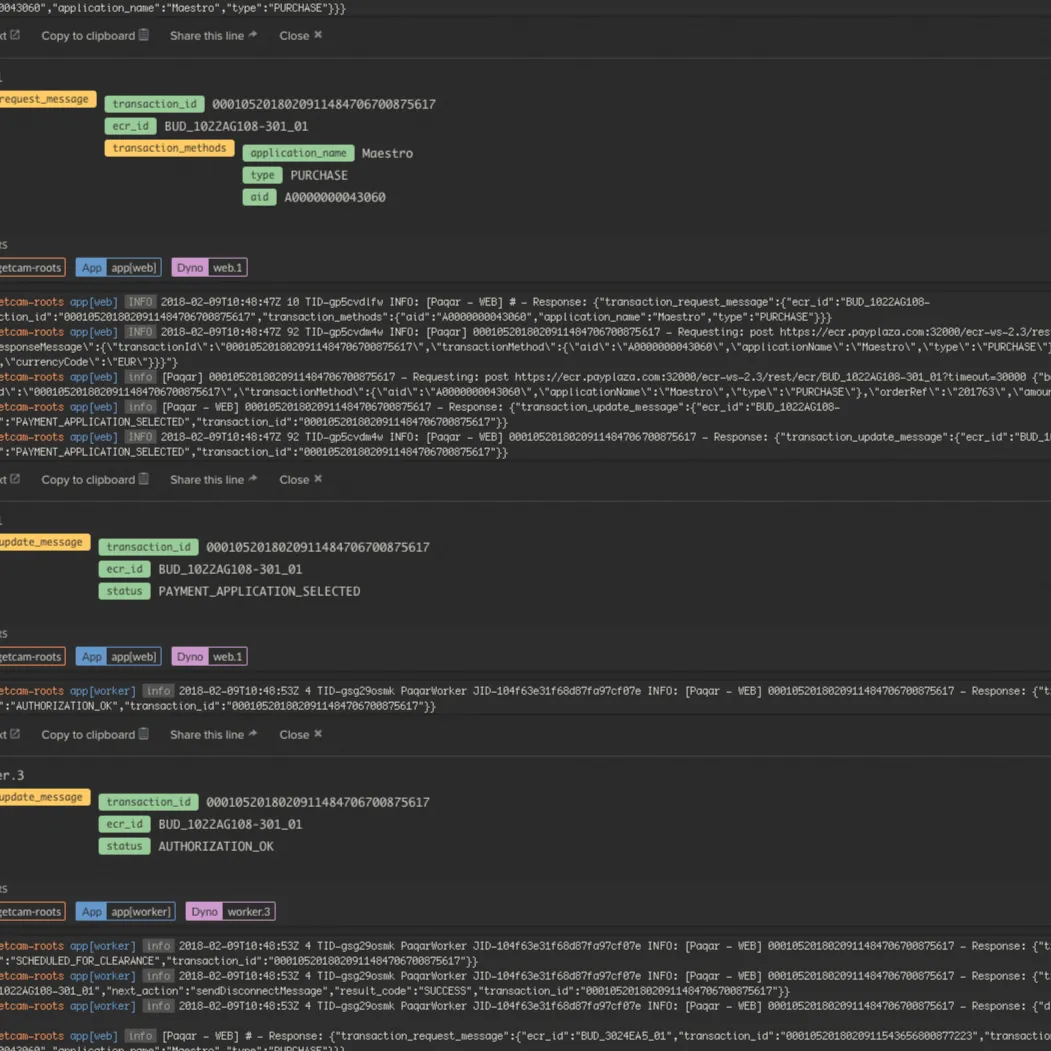This screenshot has height=1051, width=1051.
Task: Click the type tag beside PURCHASE
Action: 262,175
